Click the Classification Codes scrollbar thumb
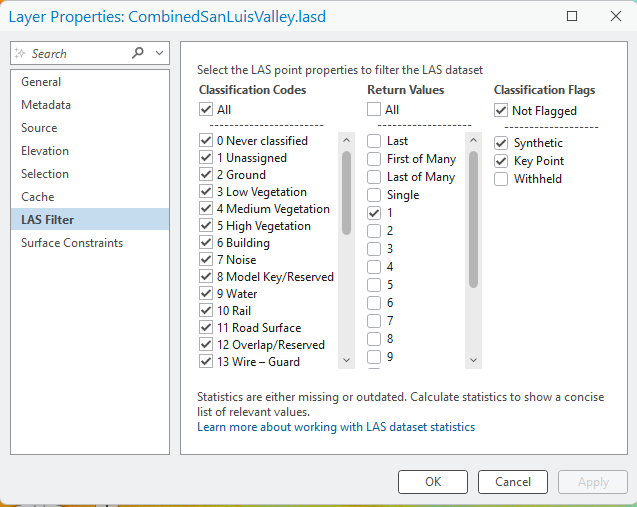This screenshot has height=507, width=637. pyautogui.click(x=347, y=193)
